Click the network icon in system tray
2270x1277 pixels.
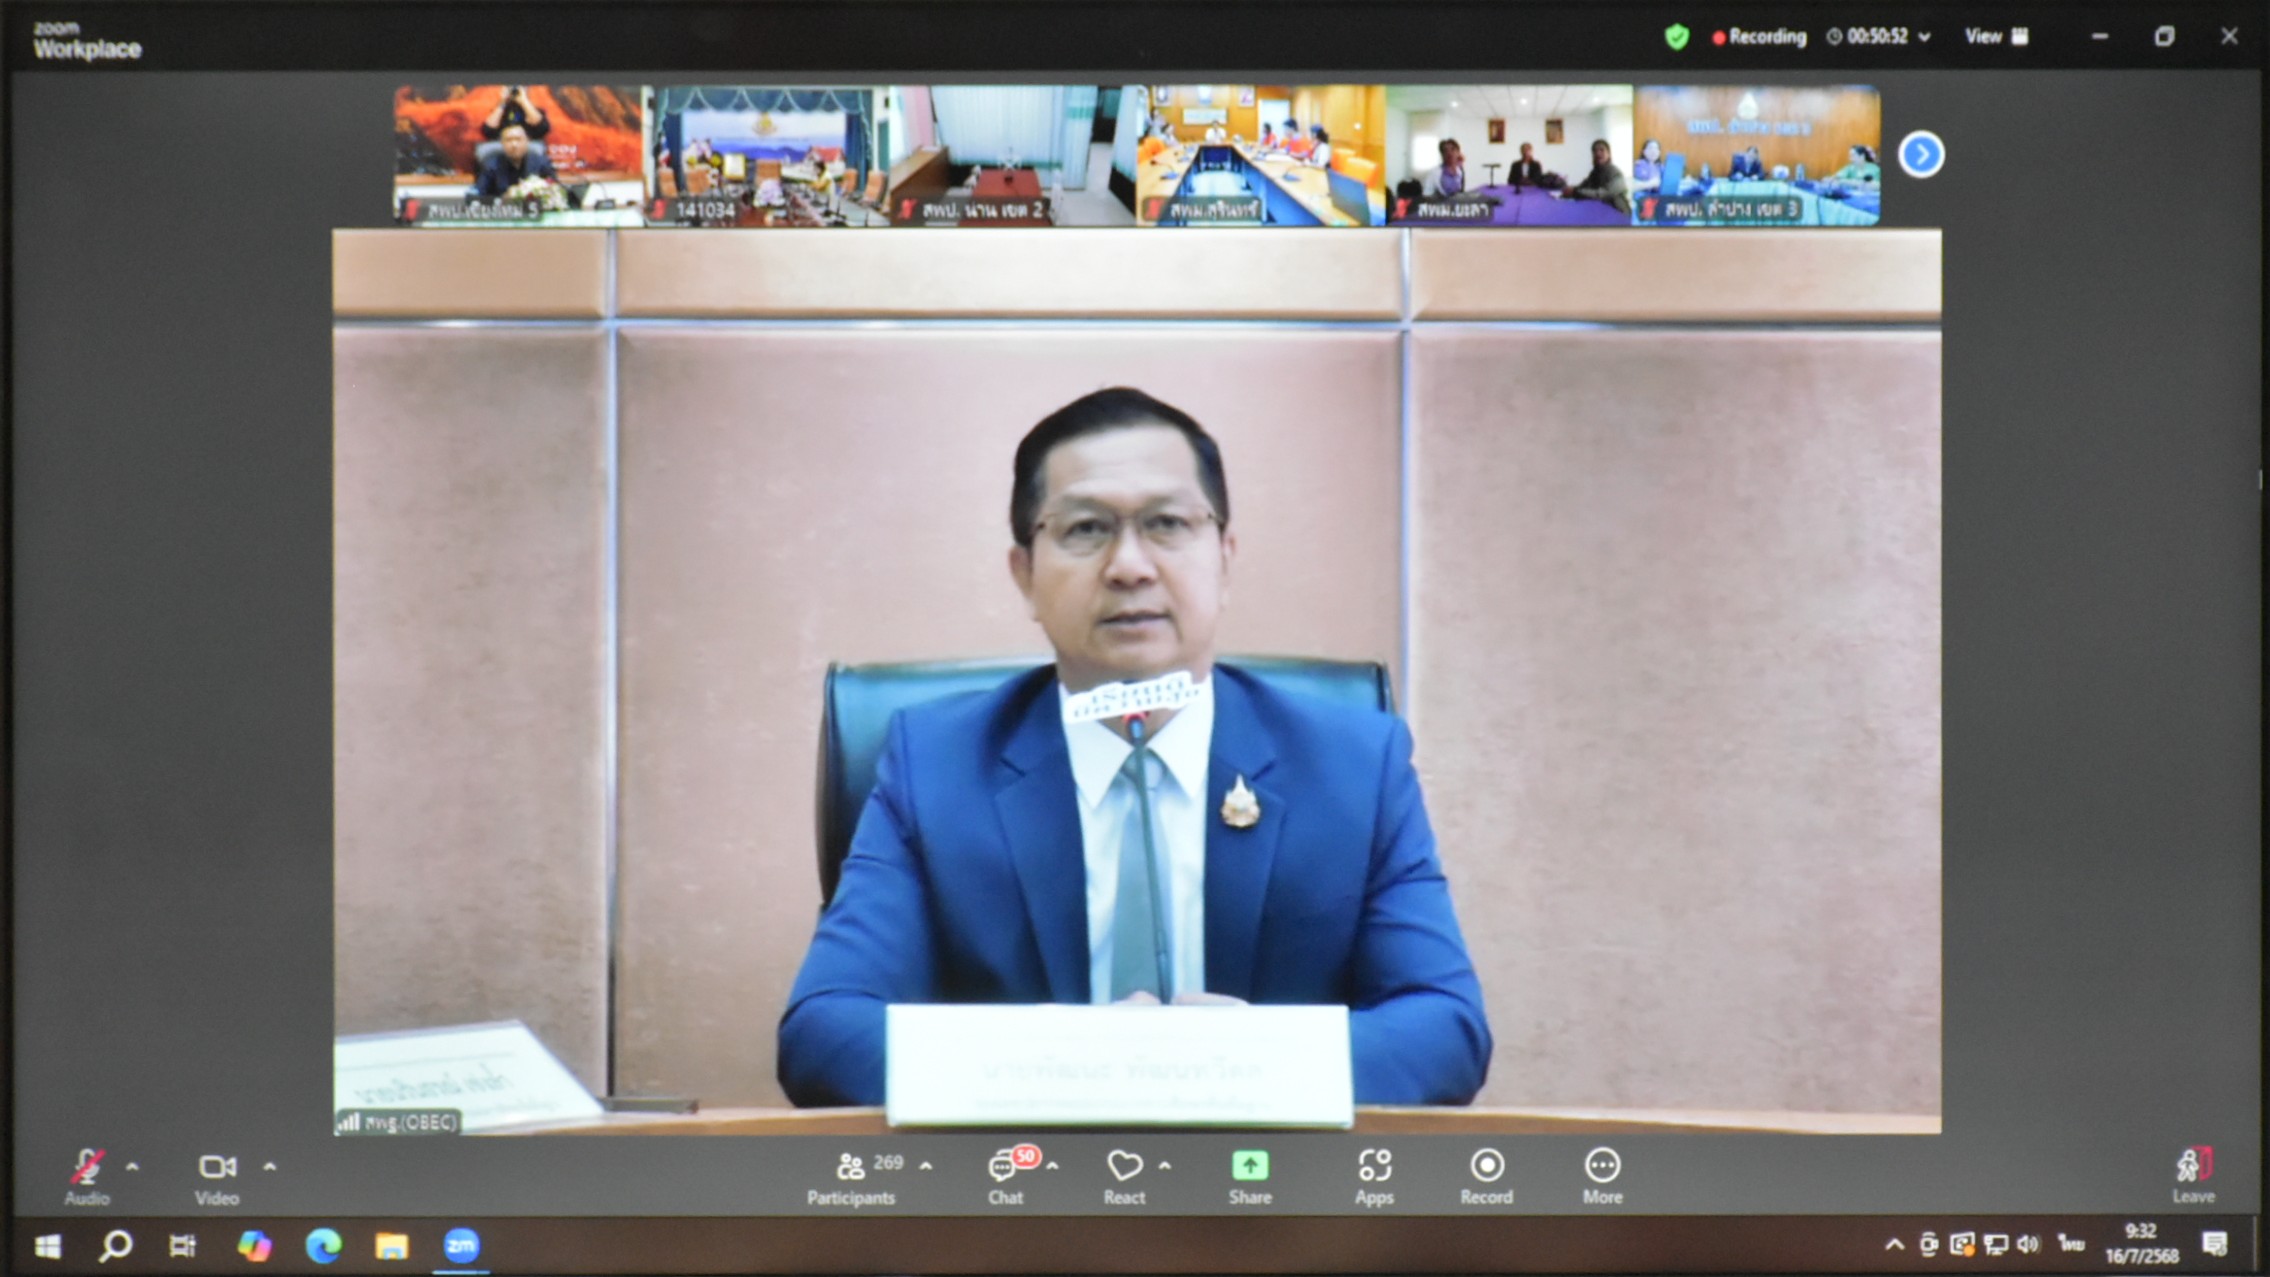coord(1995,1245)
